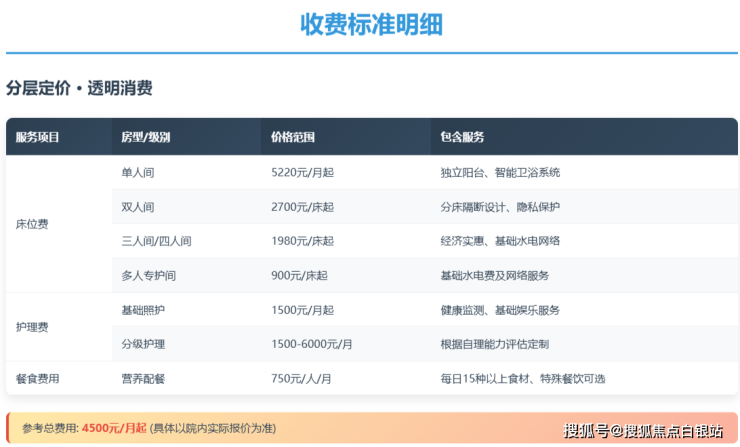740x447 pixels.
Task: Select the 1500-6000元/月 price cell
Action: click(x=312, y=344)
